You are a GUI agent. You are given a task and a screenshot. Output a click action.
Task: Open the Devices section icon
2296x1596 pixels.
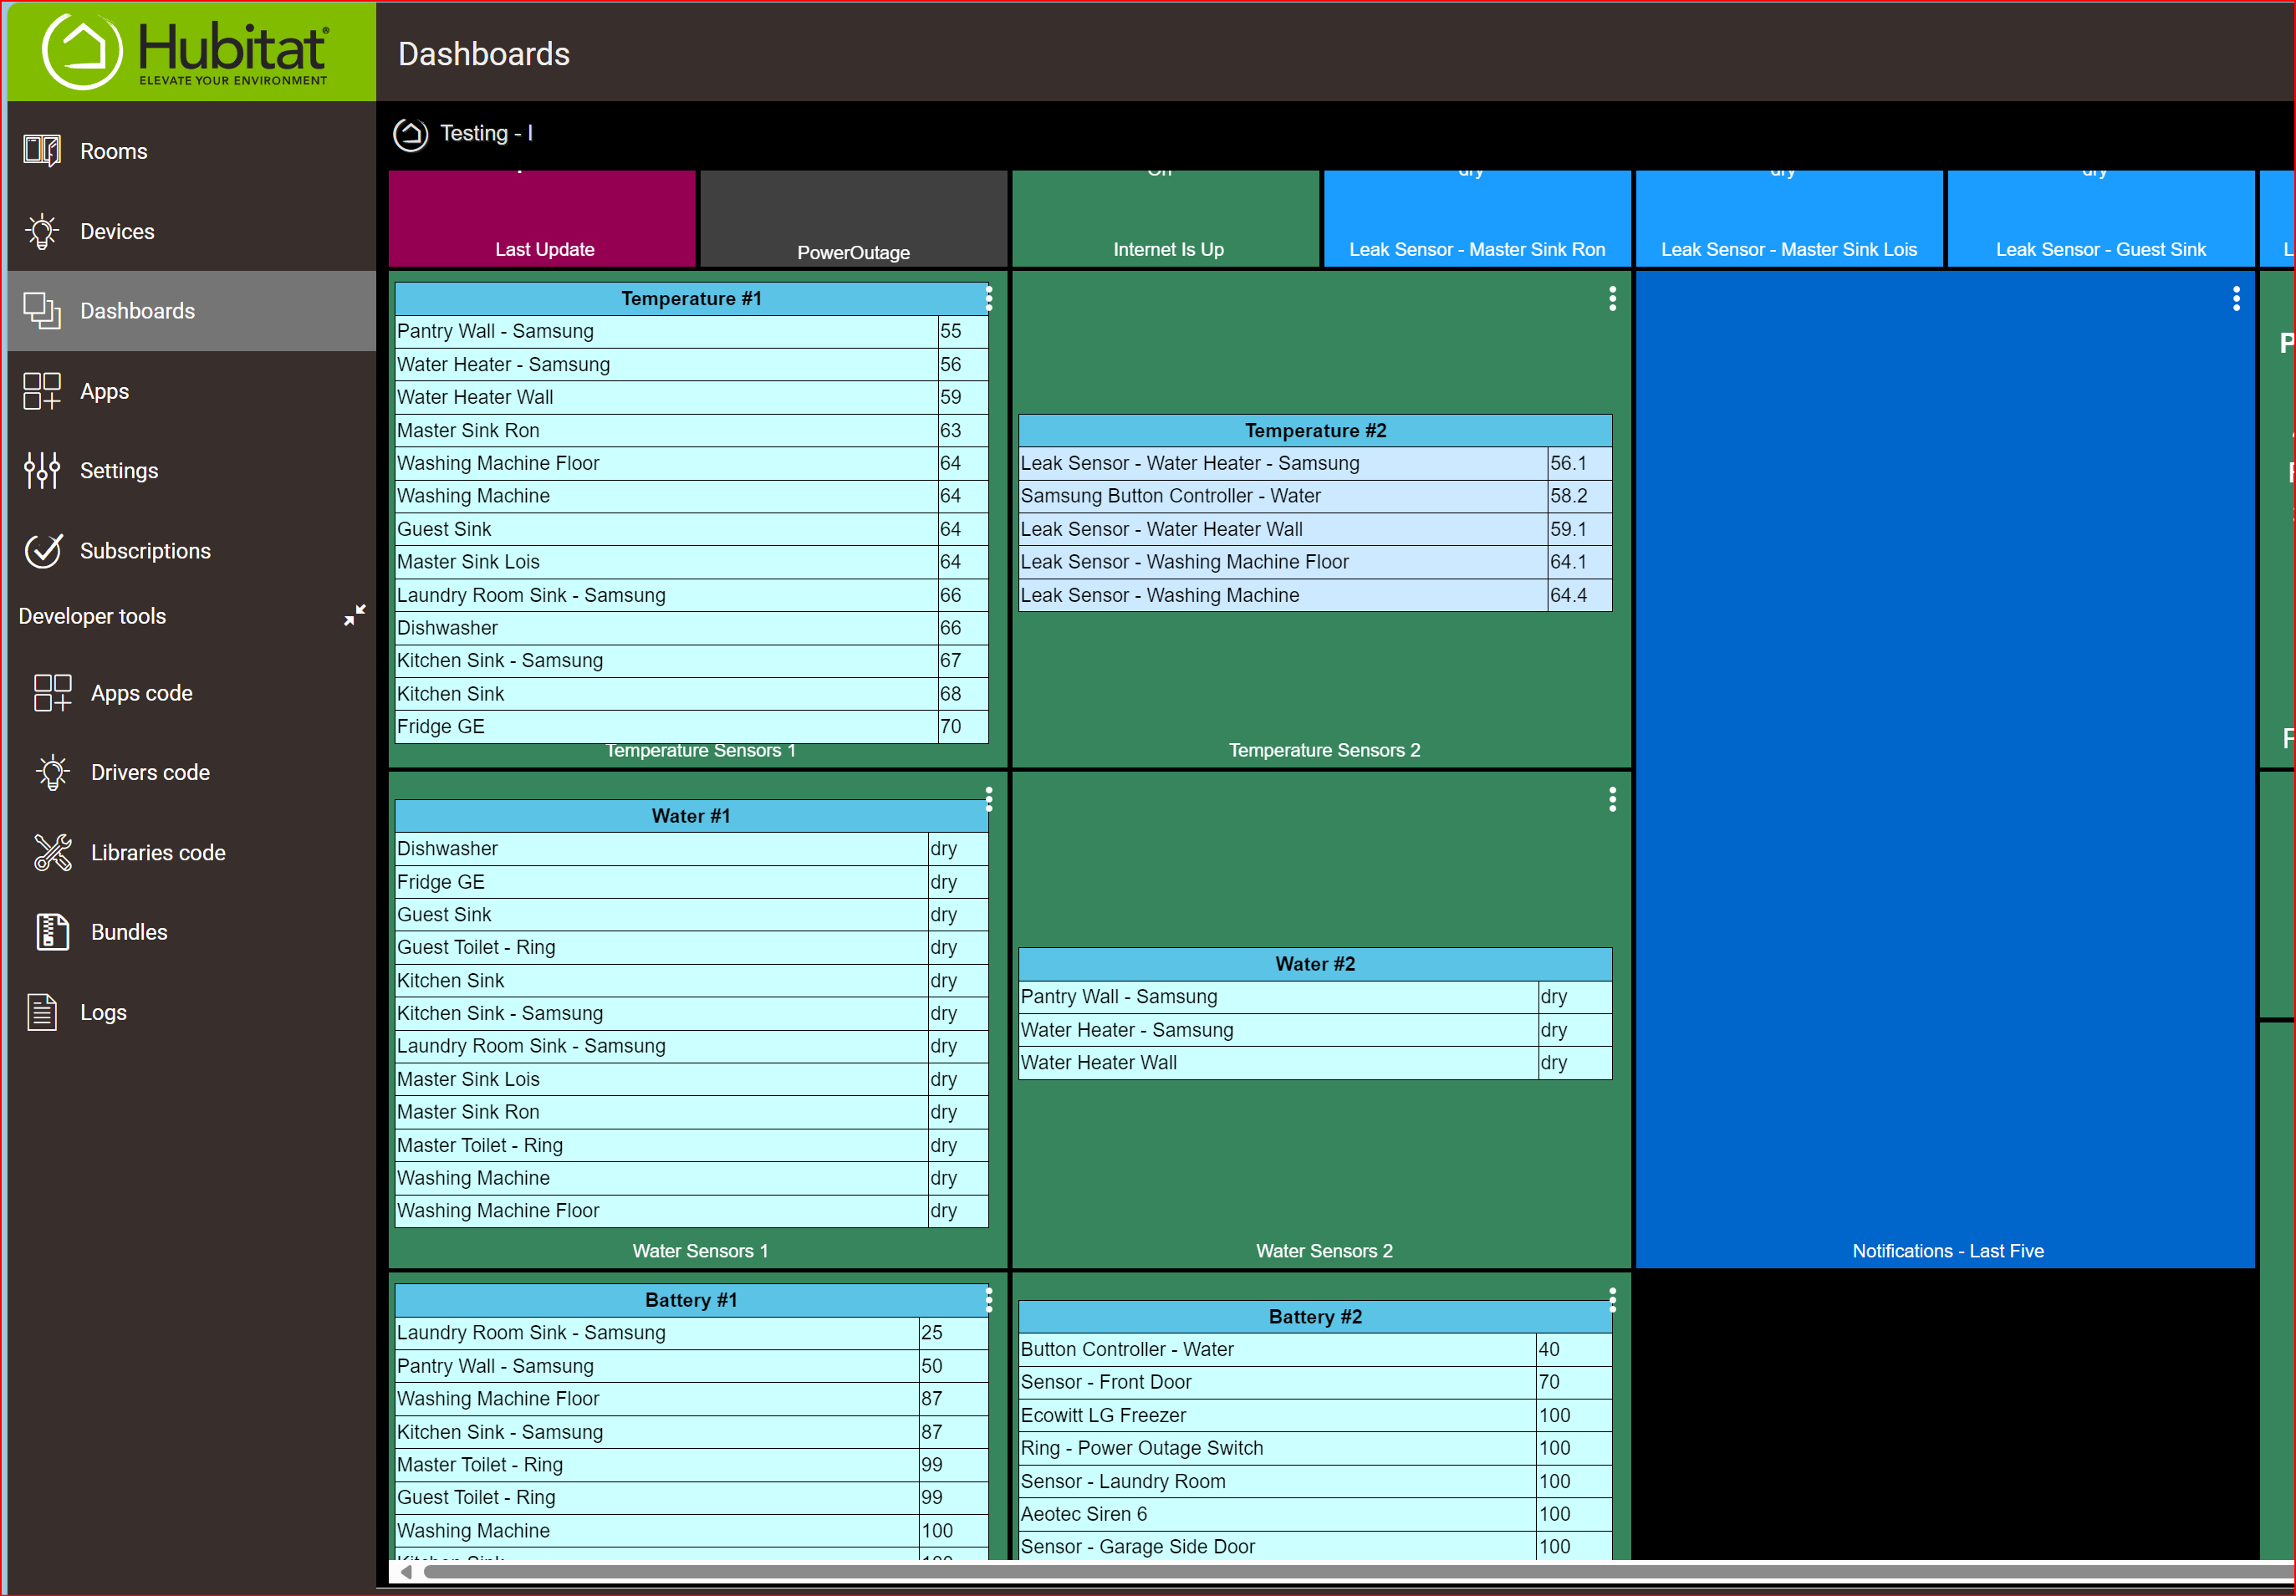click(42, 231)
